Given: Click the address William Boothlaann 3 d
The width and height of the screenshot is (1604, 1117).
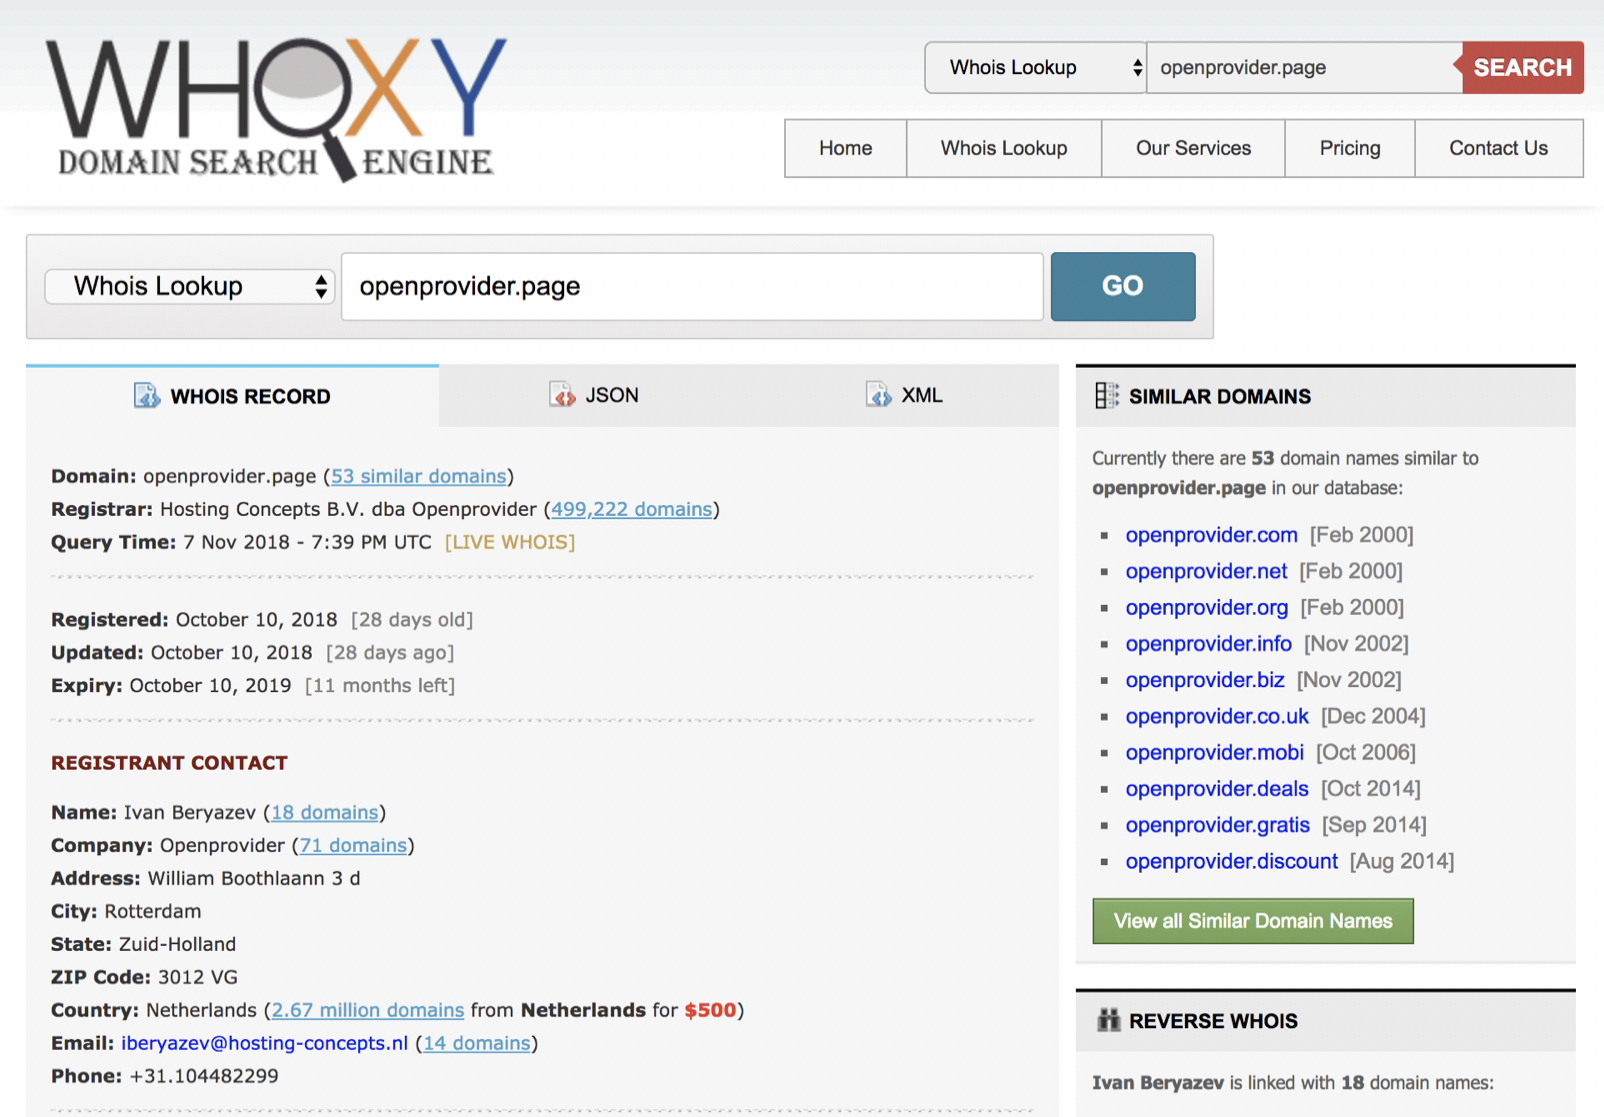Looking at the screenshot, I should pyautogui.click(x=254, y=878).
